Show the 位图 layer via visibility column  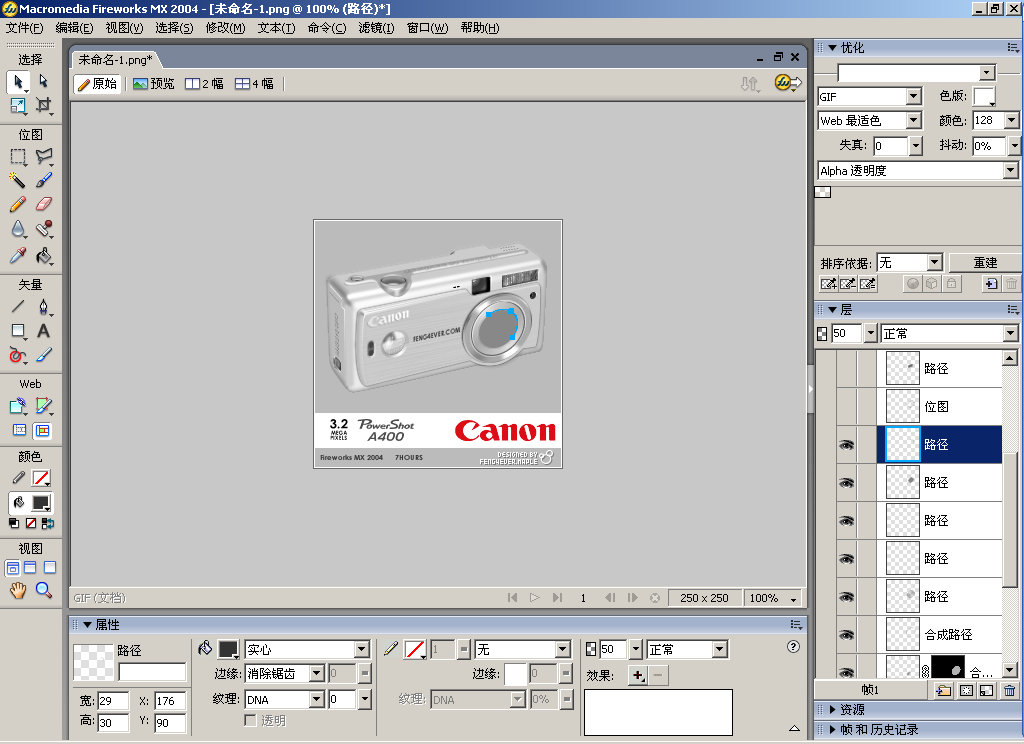846,407
